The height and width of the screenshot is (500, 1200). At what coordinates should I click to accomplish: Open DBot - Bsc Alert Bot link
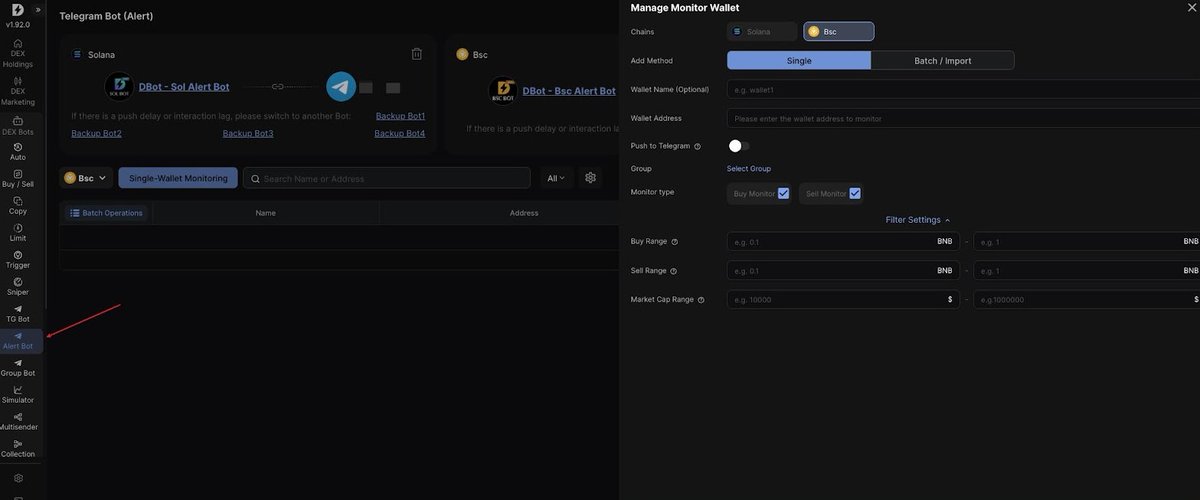(x=569, y=91)
